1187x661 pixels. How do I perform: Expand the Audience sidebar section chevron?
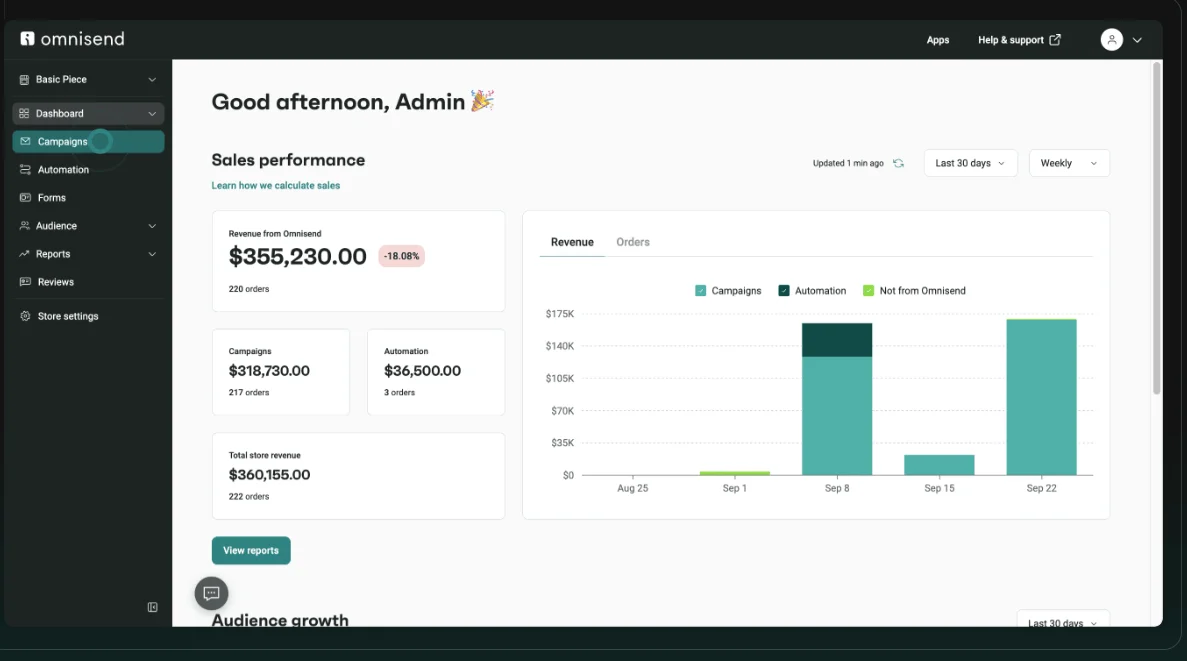click(x=152, y=226)
